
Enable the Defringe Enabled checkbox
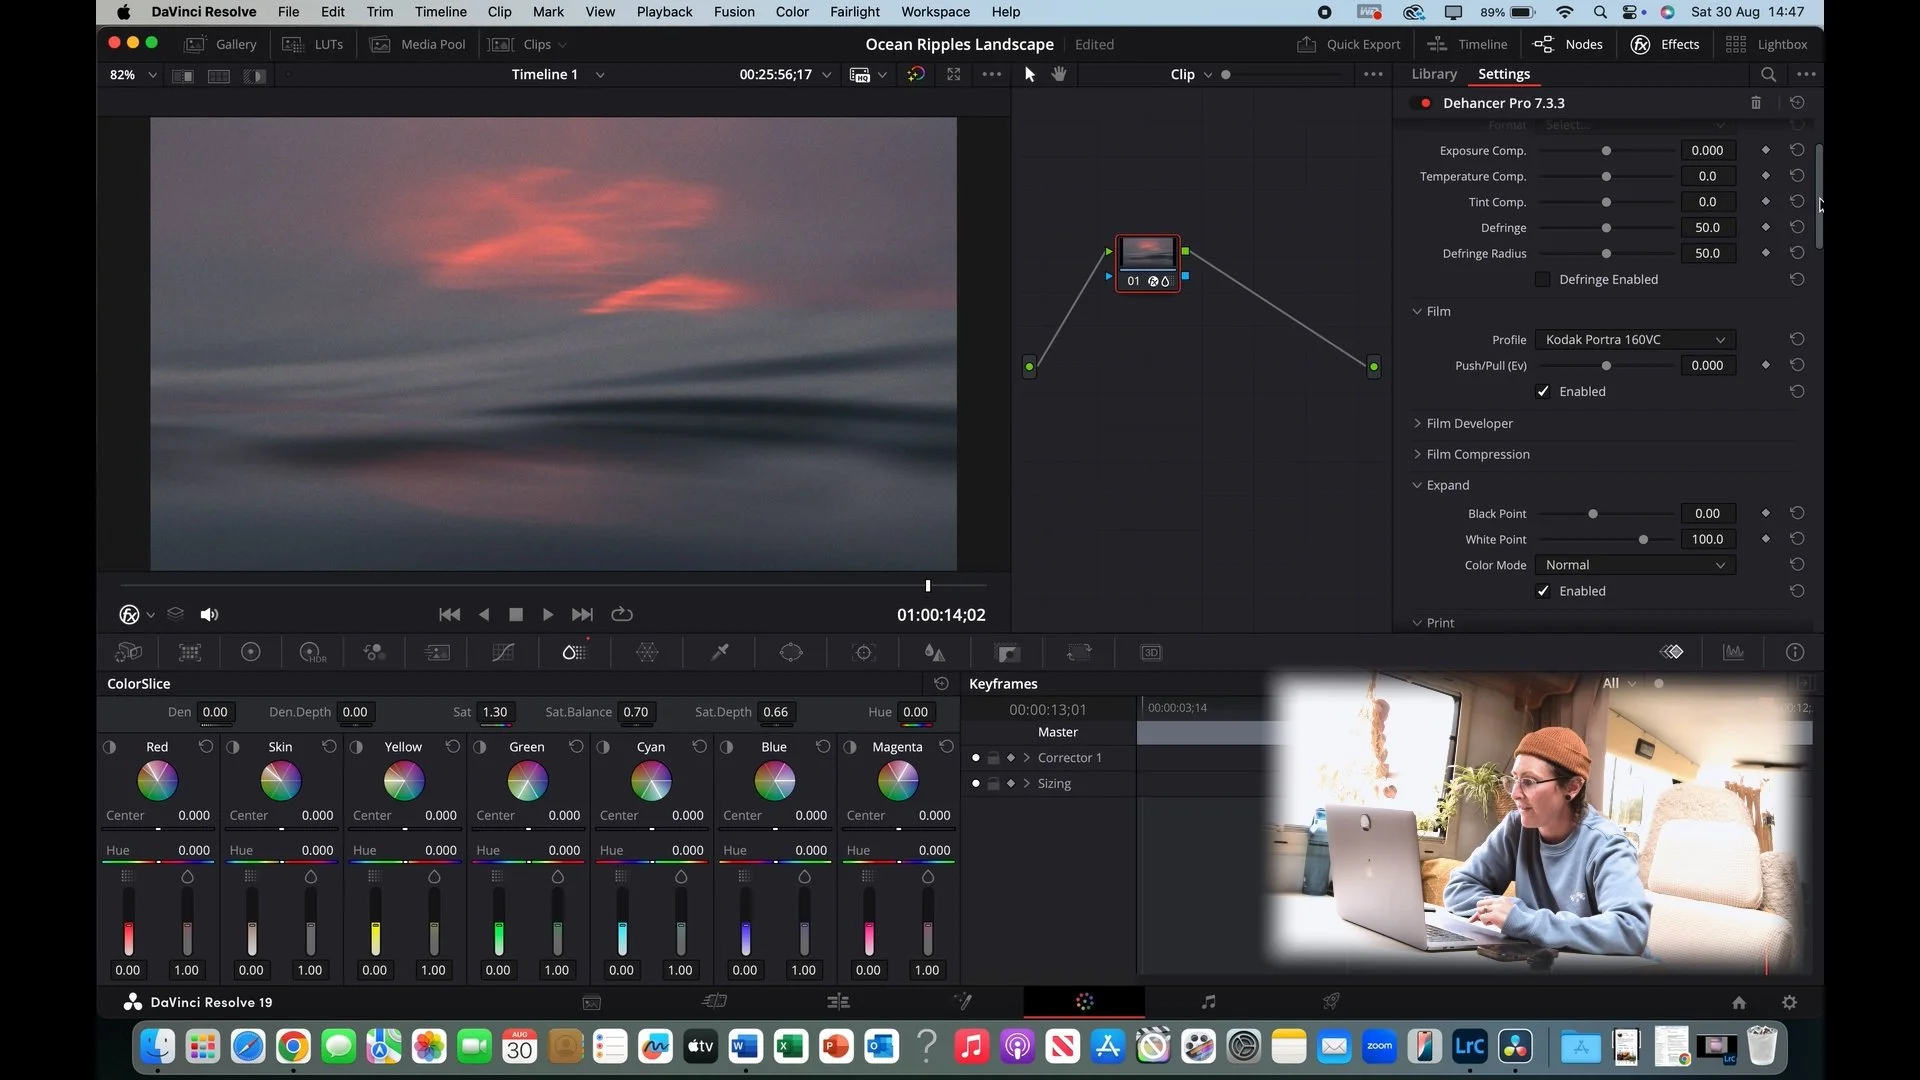pyautogui.click(x=1543, y=280)
